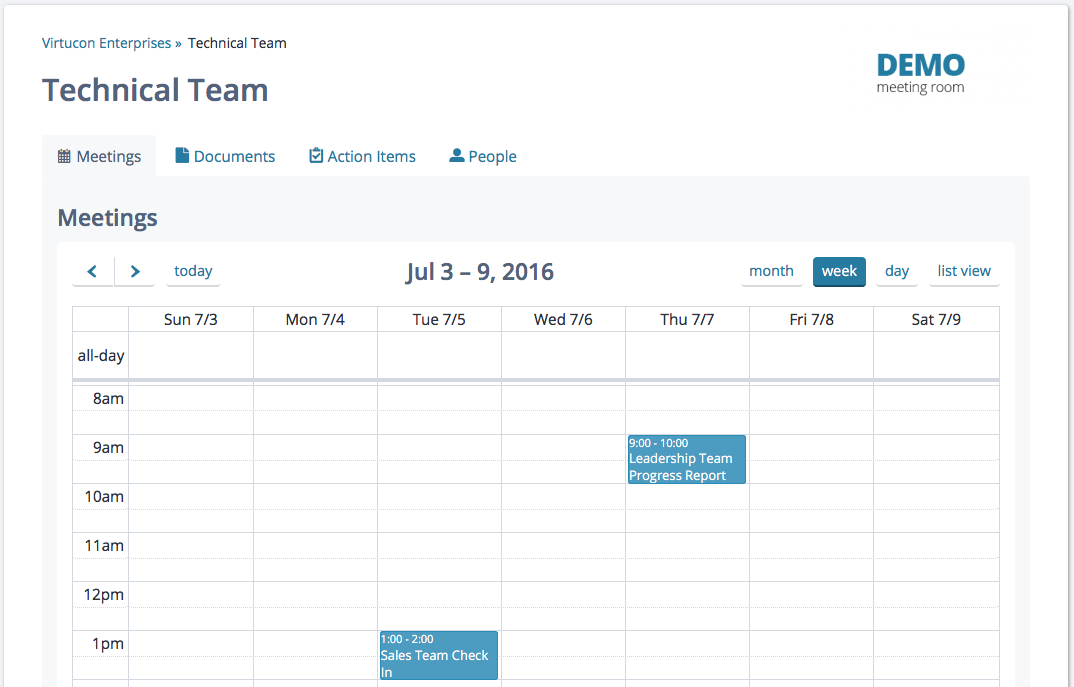The width and height of the screenshot is (1074, 687).
Task: Open the Documents tab
Action: tap(224, 156)
